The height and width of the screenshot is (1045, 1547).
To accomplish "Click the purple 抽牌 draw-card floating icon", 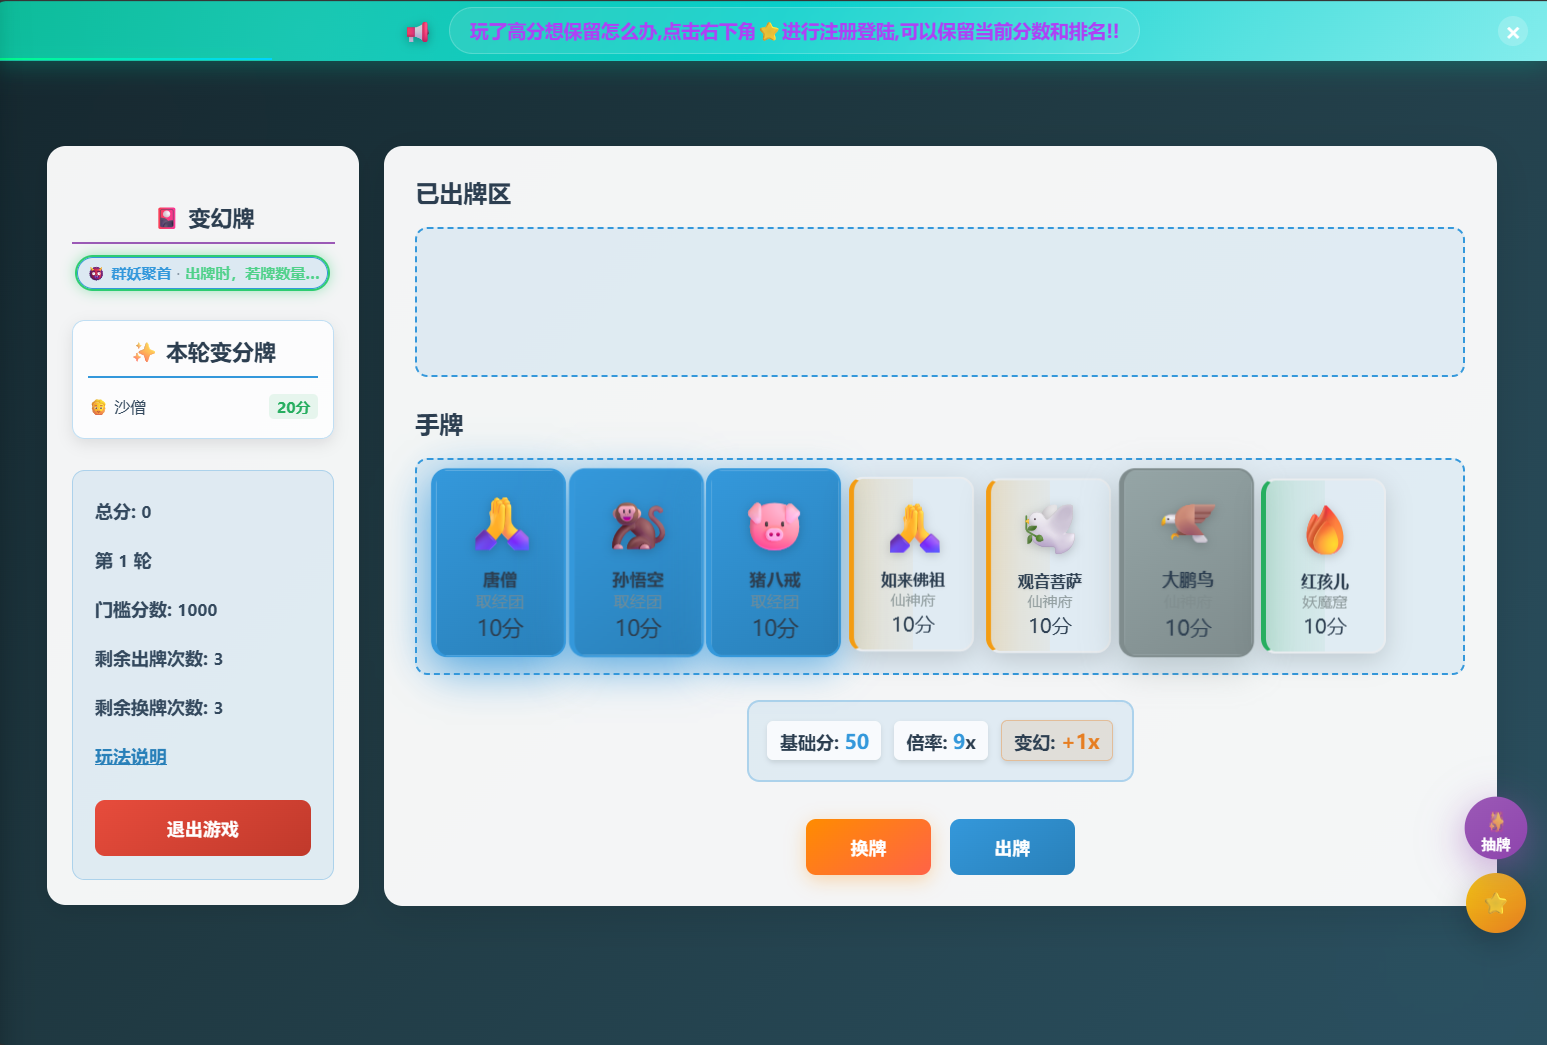I will click(x=1496, y=828).
